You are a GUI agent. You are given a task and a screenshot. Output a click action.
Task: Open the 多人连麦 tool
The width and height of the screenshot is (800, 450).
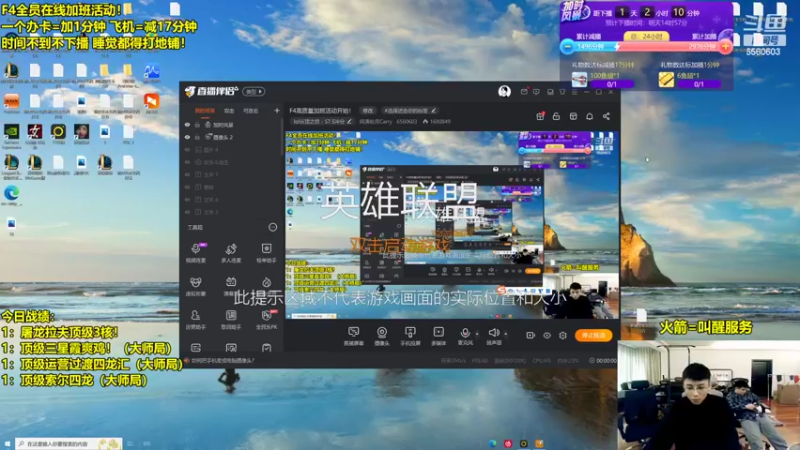coord(231,253)
